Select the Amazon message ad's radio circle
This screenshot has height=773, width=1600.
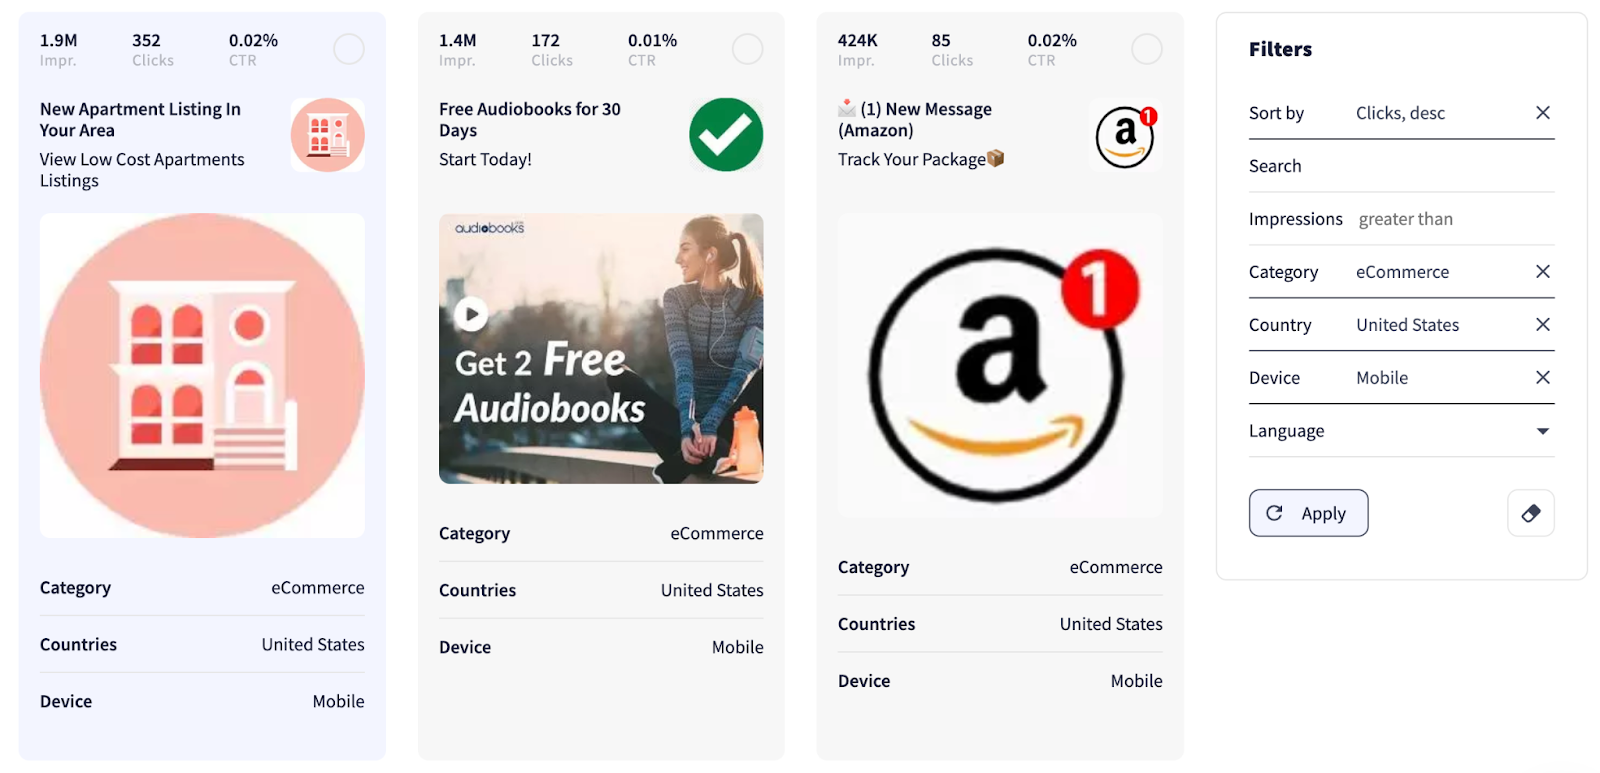click(x=1147, y=49)
